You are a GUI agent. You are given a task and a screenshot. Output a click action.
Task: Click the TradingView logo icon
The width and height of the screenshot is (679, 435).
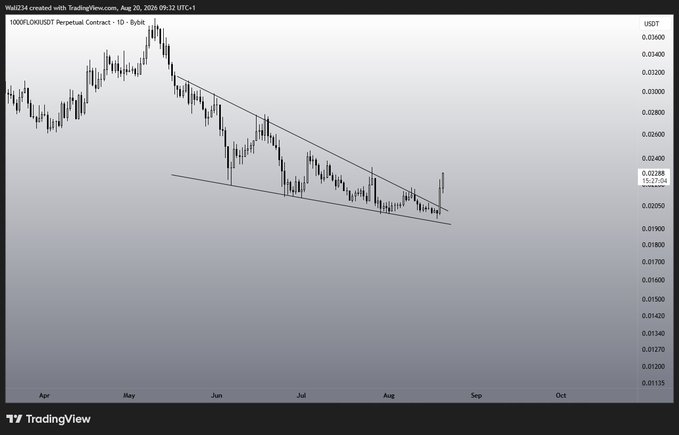14,419
